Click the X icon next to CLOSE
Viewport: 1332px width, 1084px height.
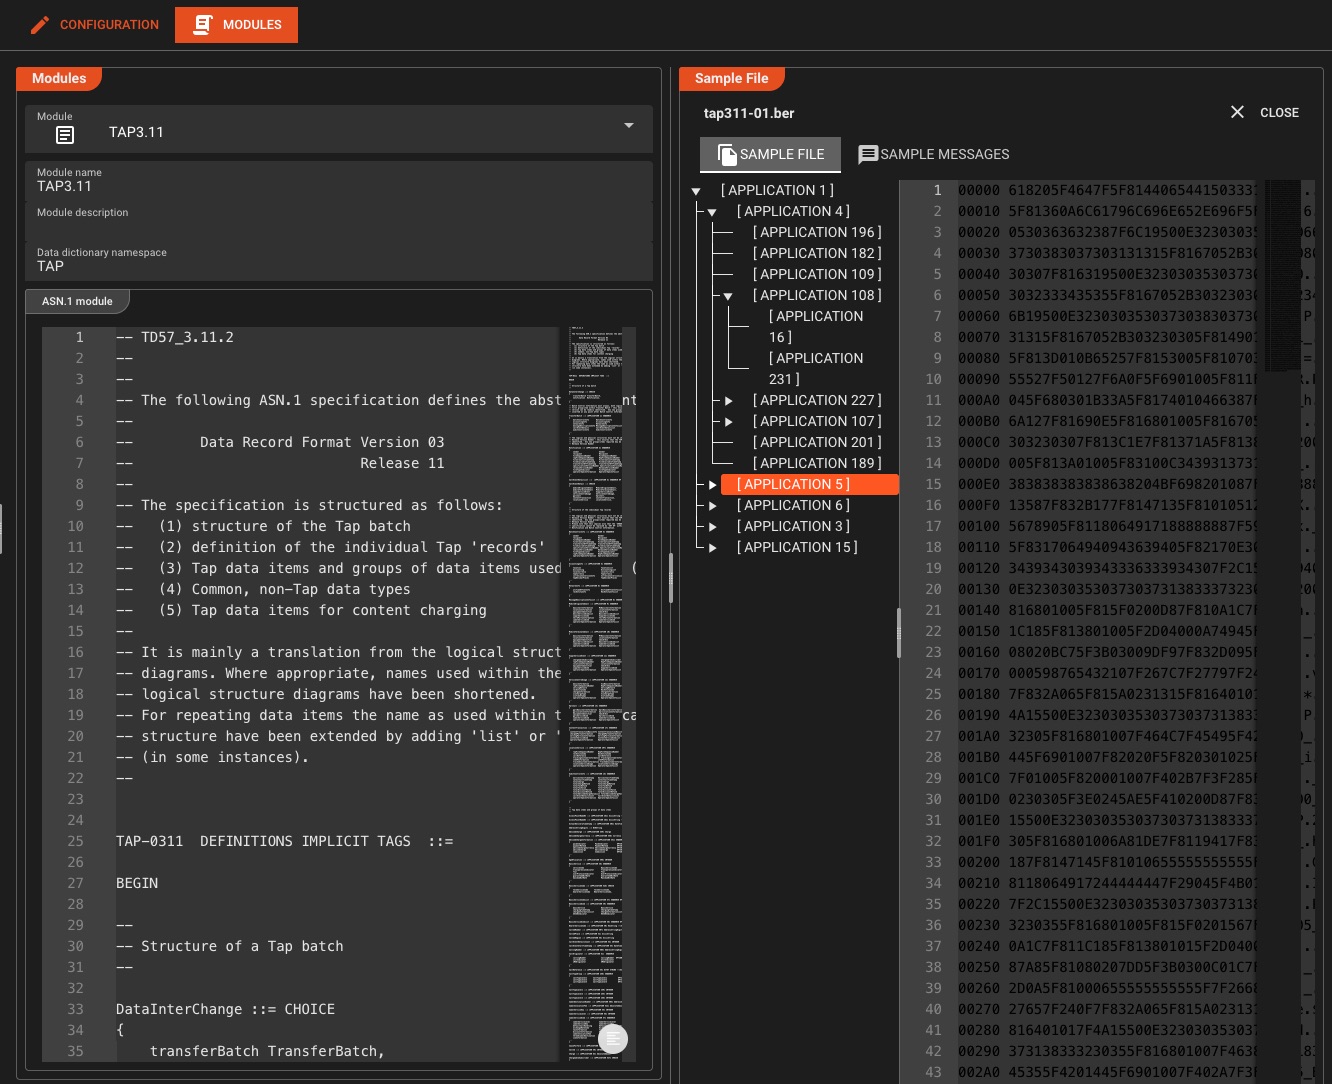(1237, 112)
